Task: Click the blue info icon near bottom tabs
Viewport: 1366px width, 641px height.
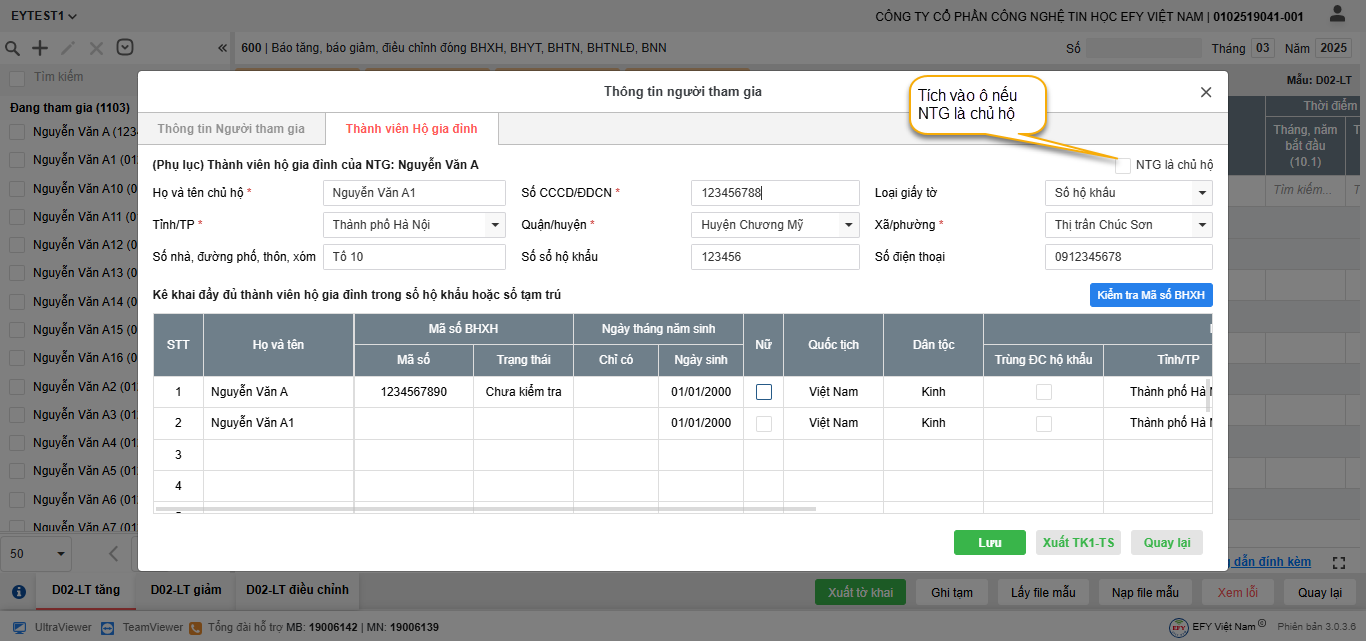Action: [18, 591]
